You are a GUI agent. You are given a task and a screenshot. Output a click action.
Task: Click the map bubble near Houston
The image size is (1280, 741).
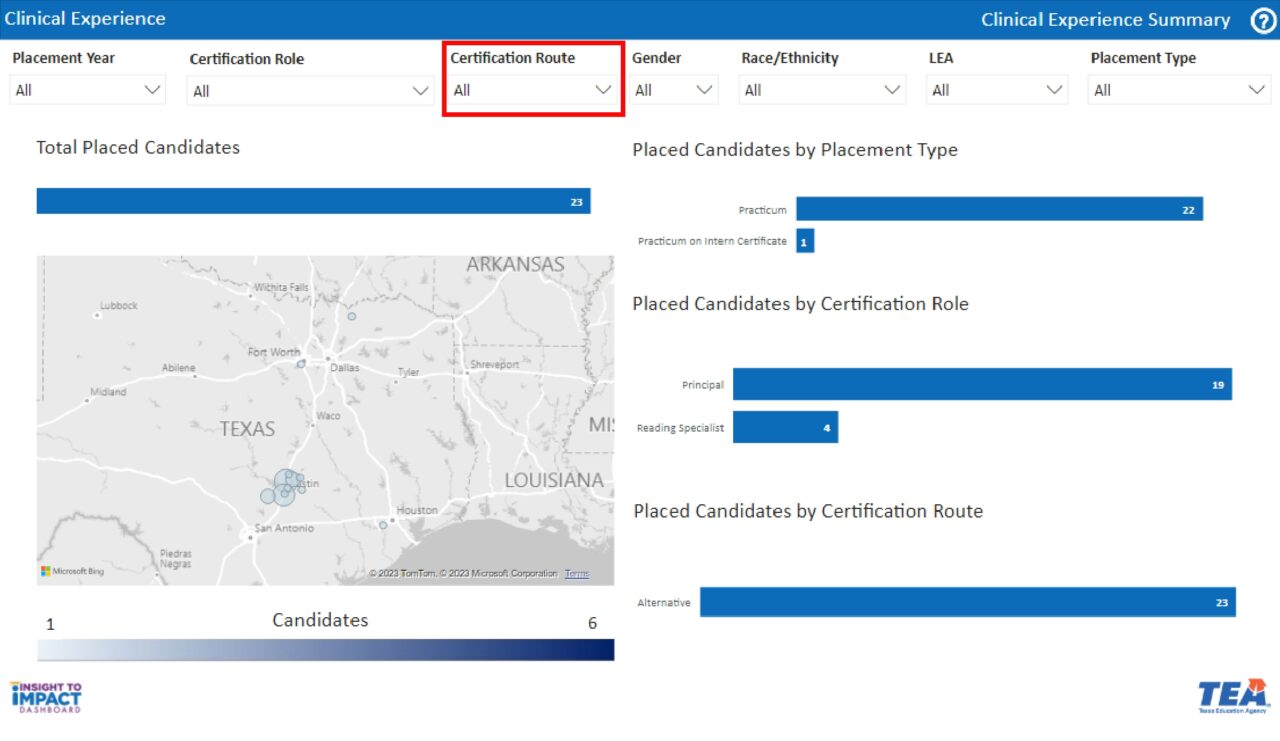coord(383,525)
